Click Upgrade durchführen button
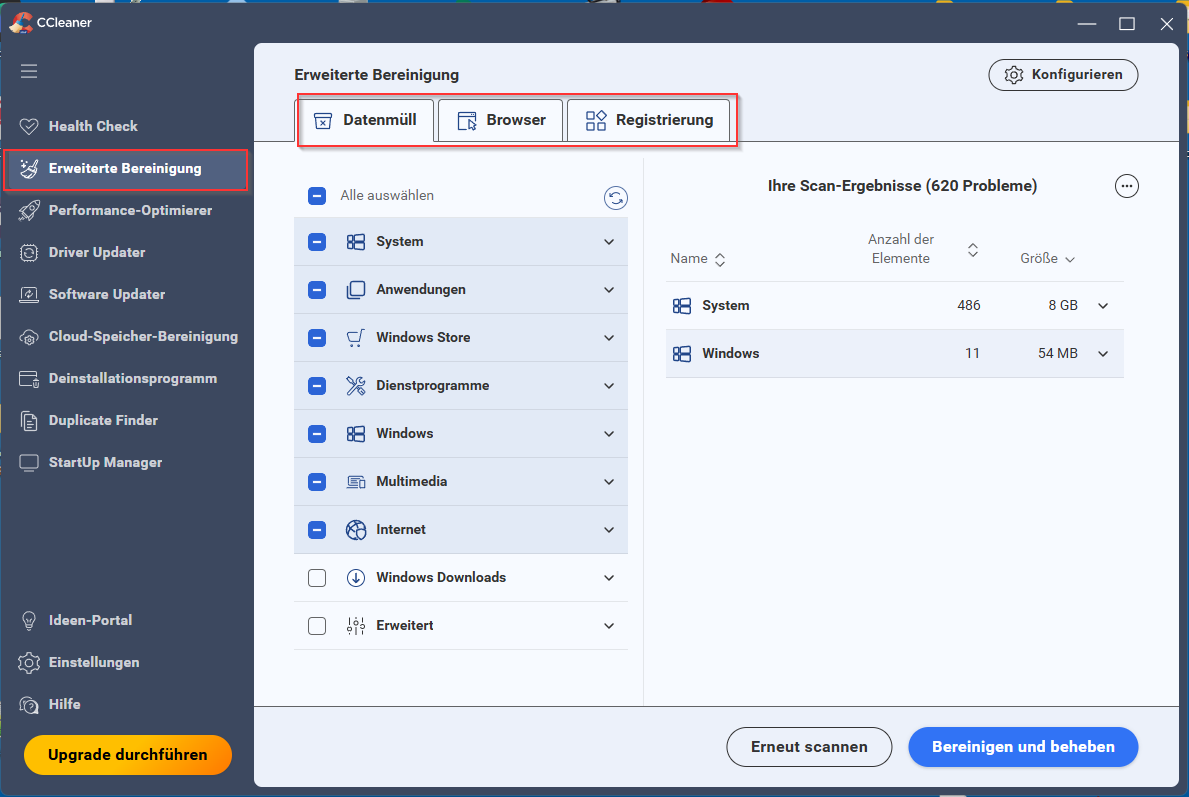 click(x=127, y=755)
